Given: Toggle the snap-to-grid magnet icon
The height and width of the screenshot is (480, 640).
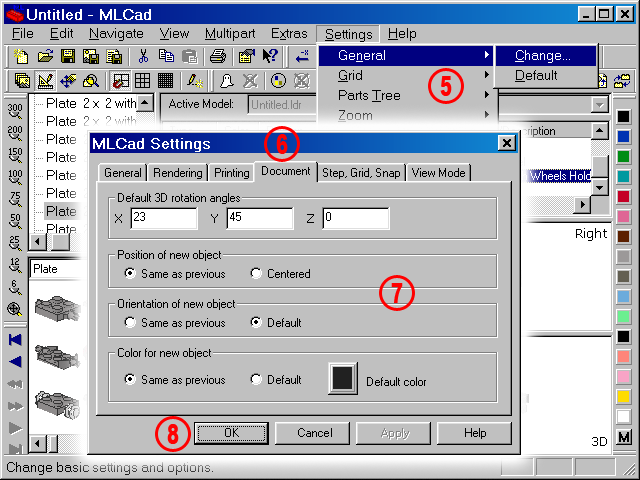Looking at the screenshot, I should tap(120, 81).
